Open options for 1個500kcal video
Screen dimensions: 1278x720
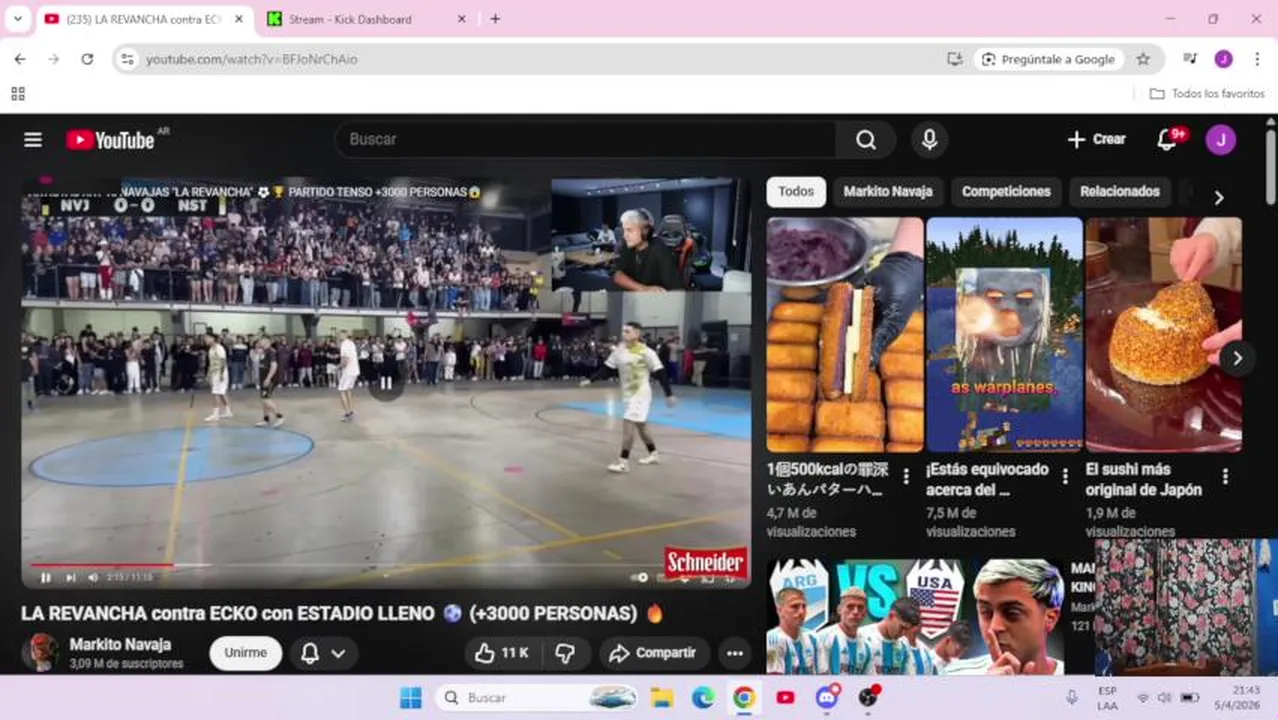click(906, 477)
